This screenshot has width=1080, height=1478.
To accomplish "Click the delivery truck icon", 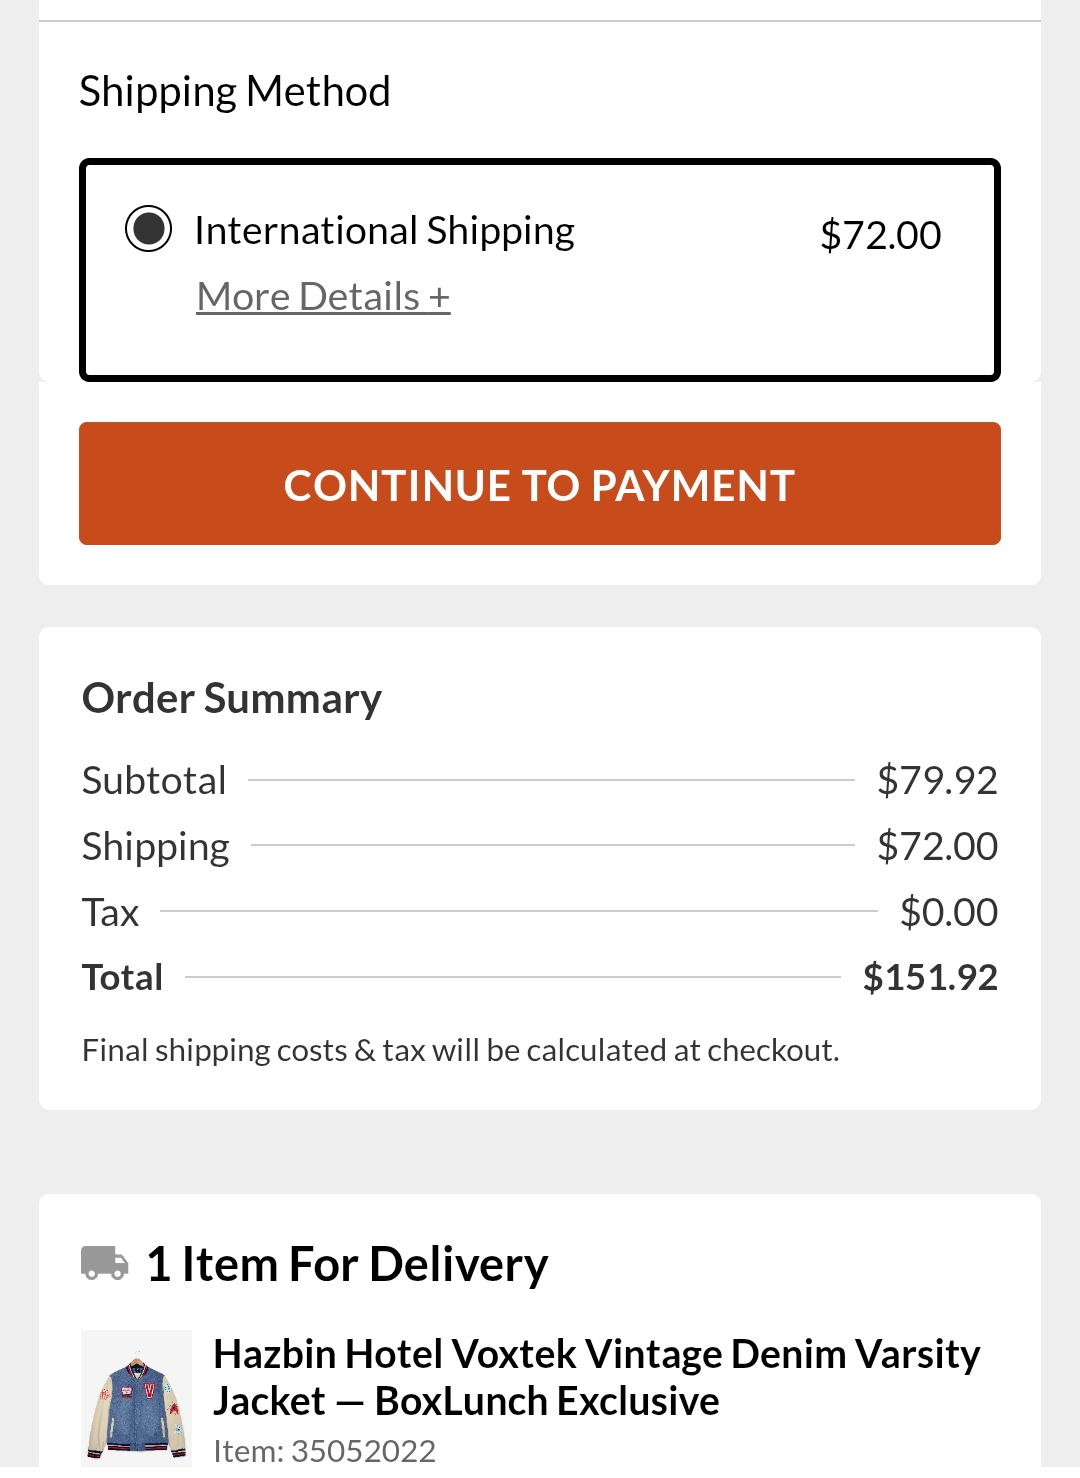I will tap(105, 1263).
